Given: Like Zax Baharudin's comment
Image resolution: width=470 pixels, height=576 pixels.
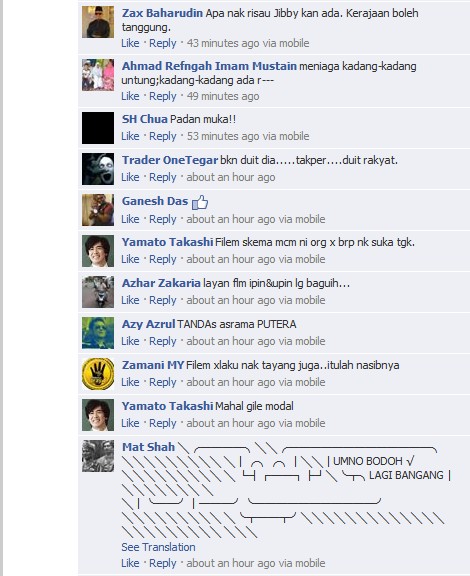Looking at the screenshot, I should 130,43.
